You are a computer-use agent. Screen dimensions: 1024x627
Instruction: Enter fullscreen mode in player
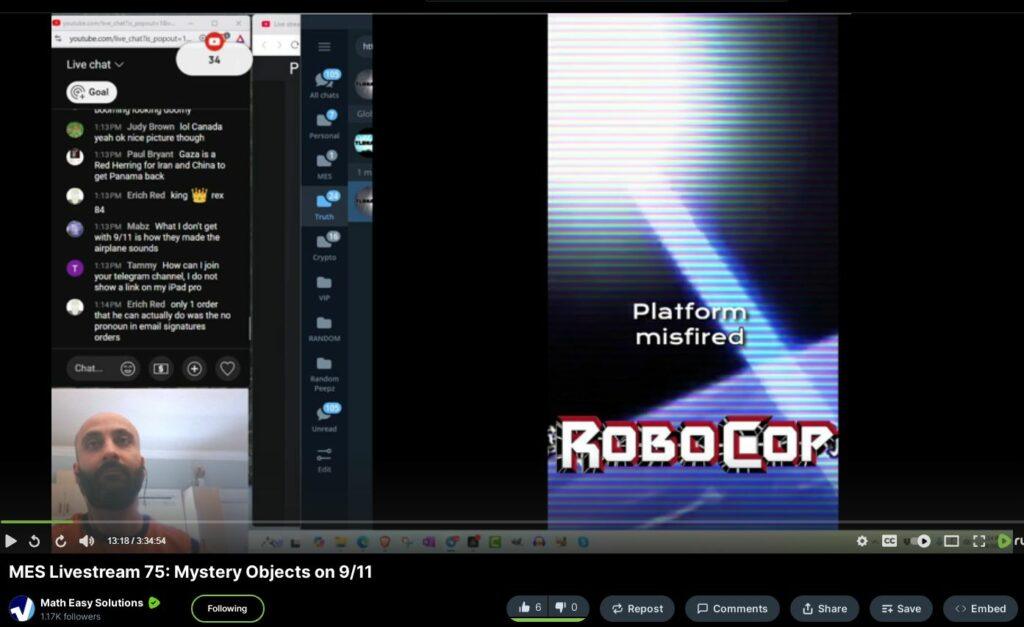point(979,541)
